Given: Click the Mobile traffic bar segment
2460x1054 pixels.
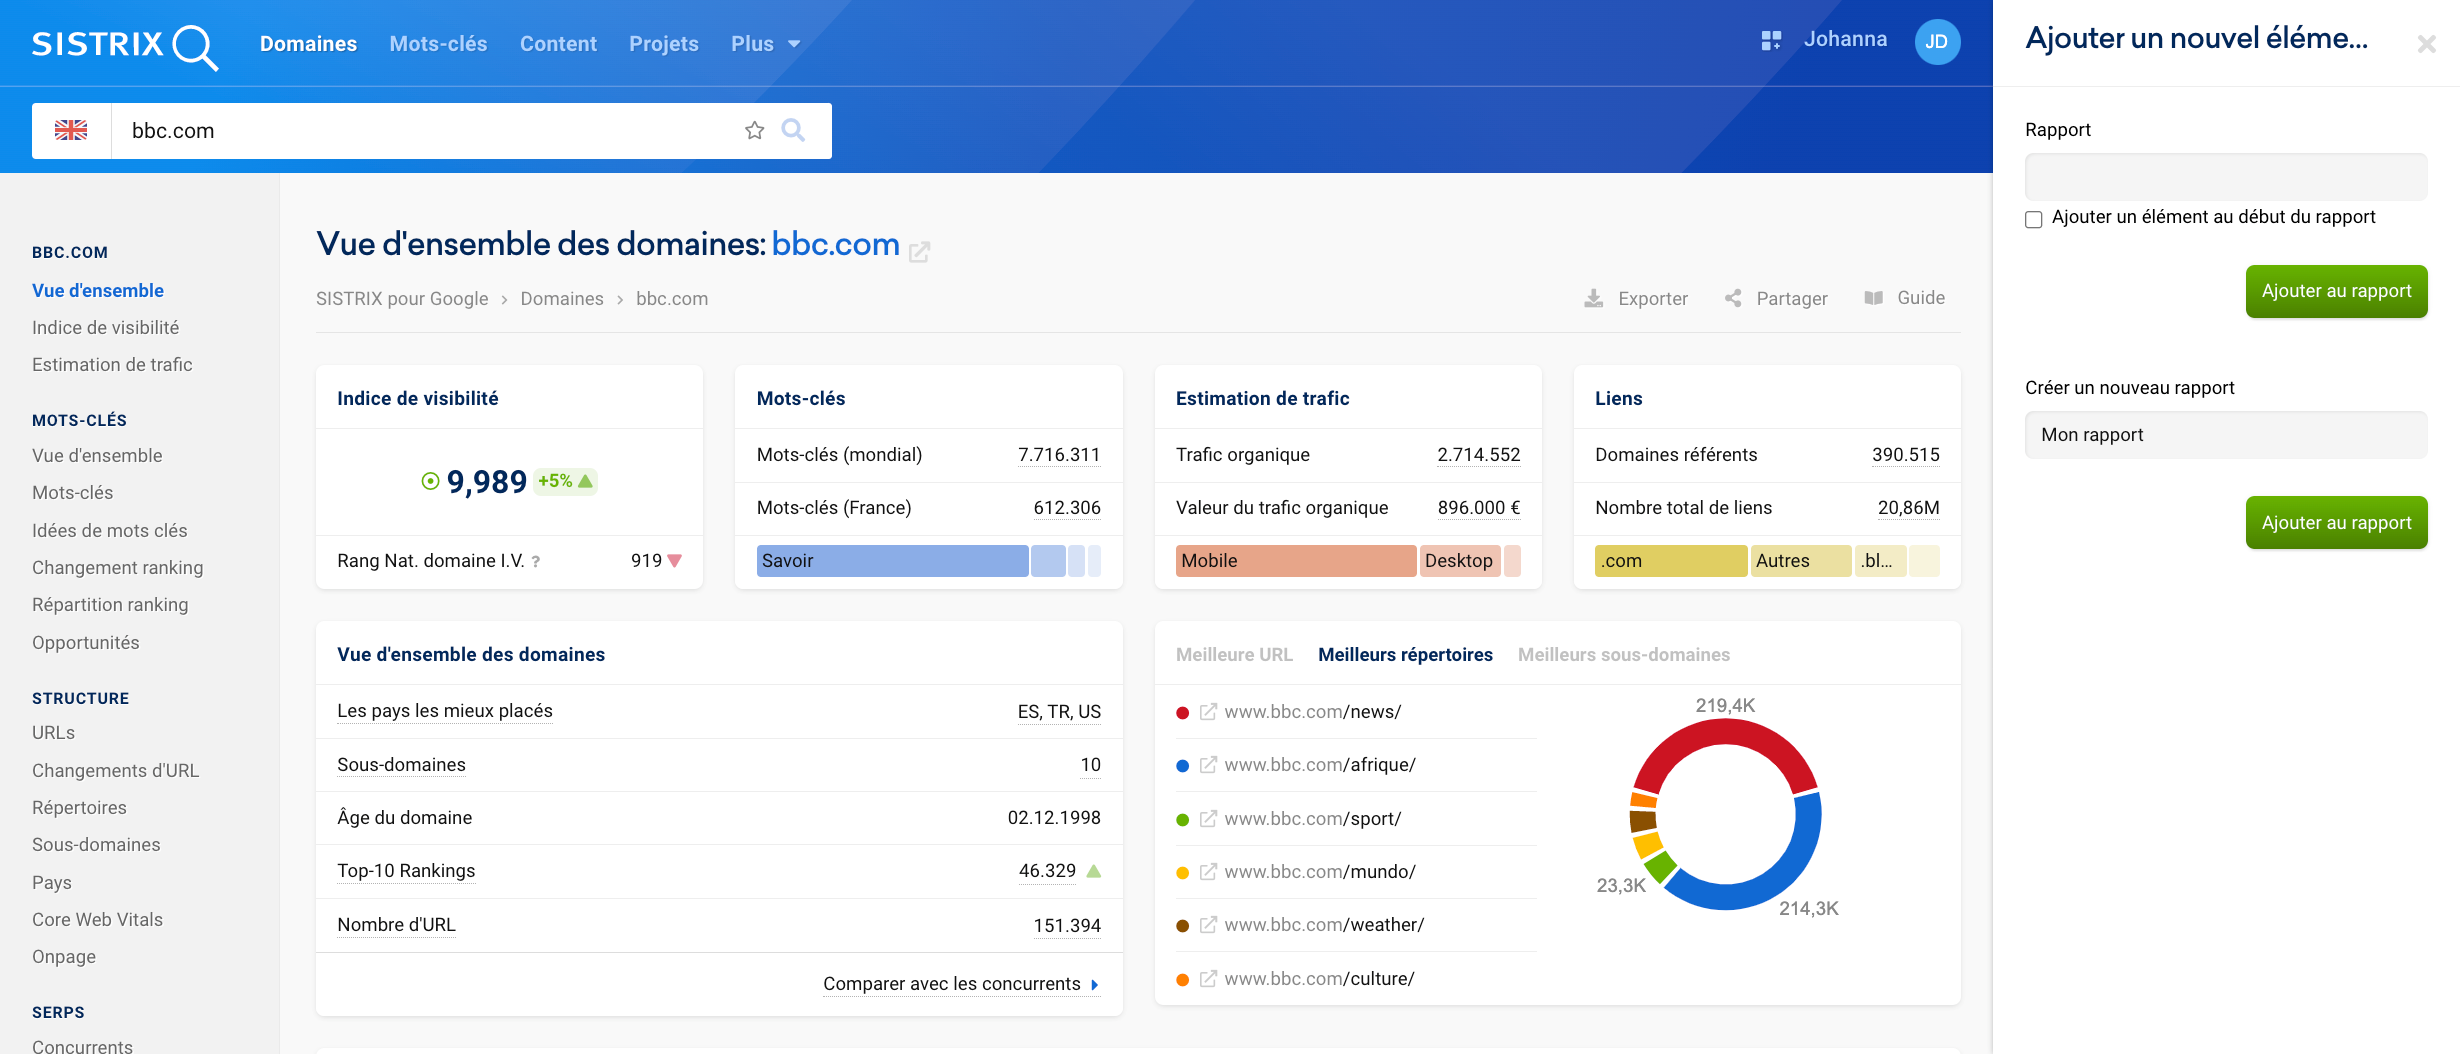Looking at the screenshot, I should click(x=1296, y=561).
